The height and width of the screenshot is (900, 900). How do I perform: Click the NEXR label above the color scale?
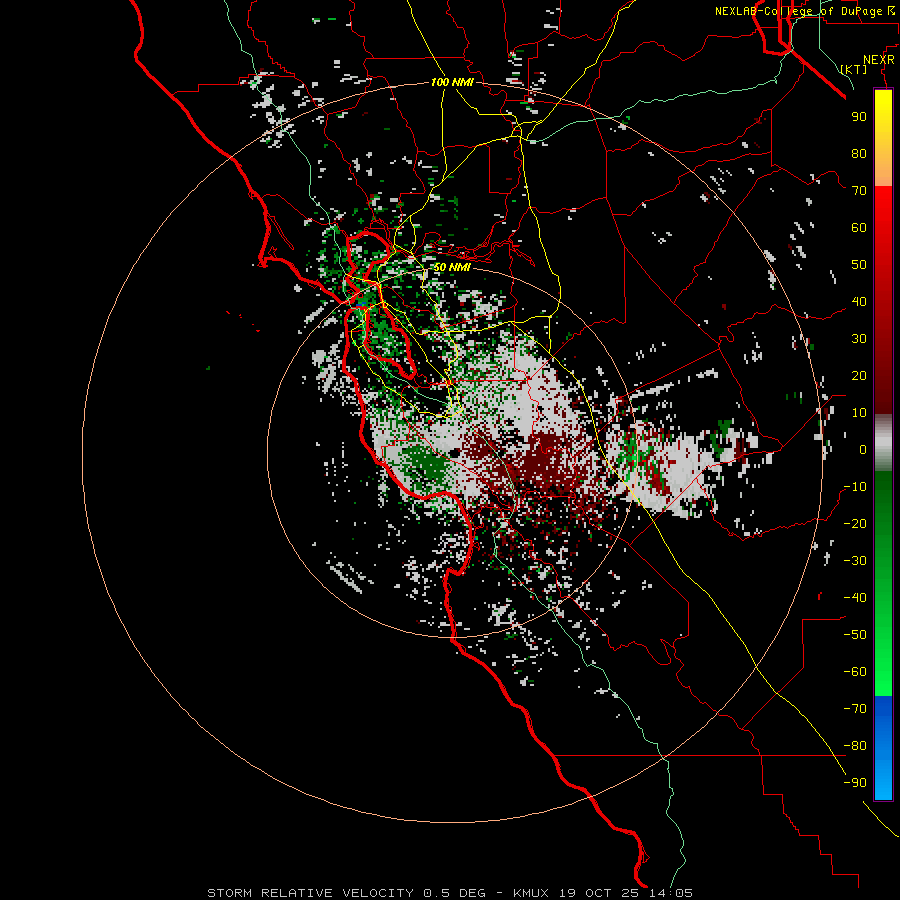(x=879, y=60)
